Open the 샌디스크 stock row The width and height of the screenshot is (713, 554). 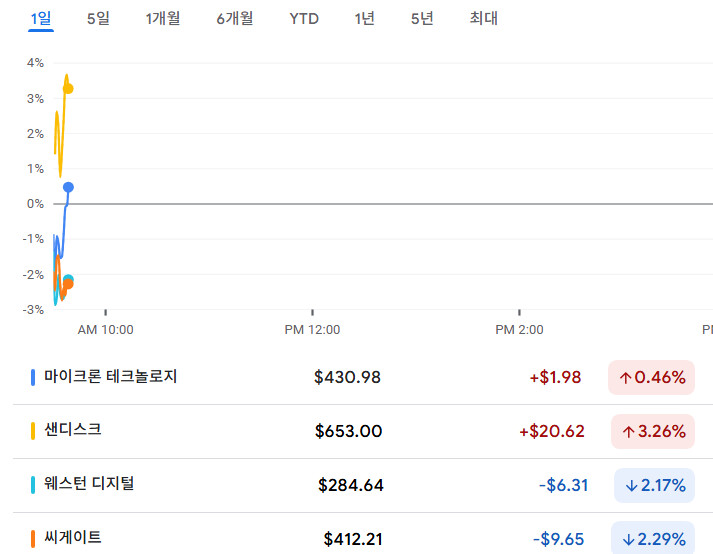pyautogui.click(x=72, y=430)
